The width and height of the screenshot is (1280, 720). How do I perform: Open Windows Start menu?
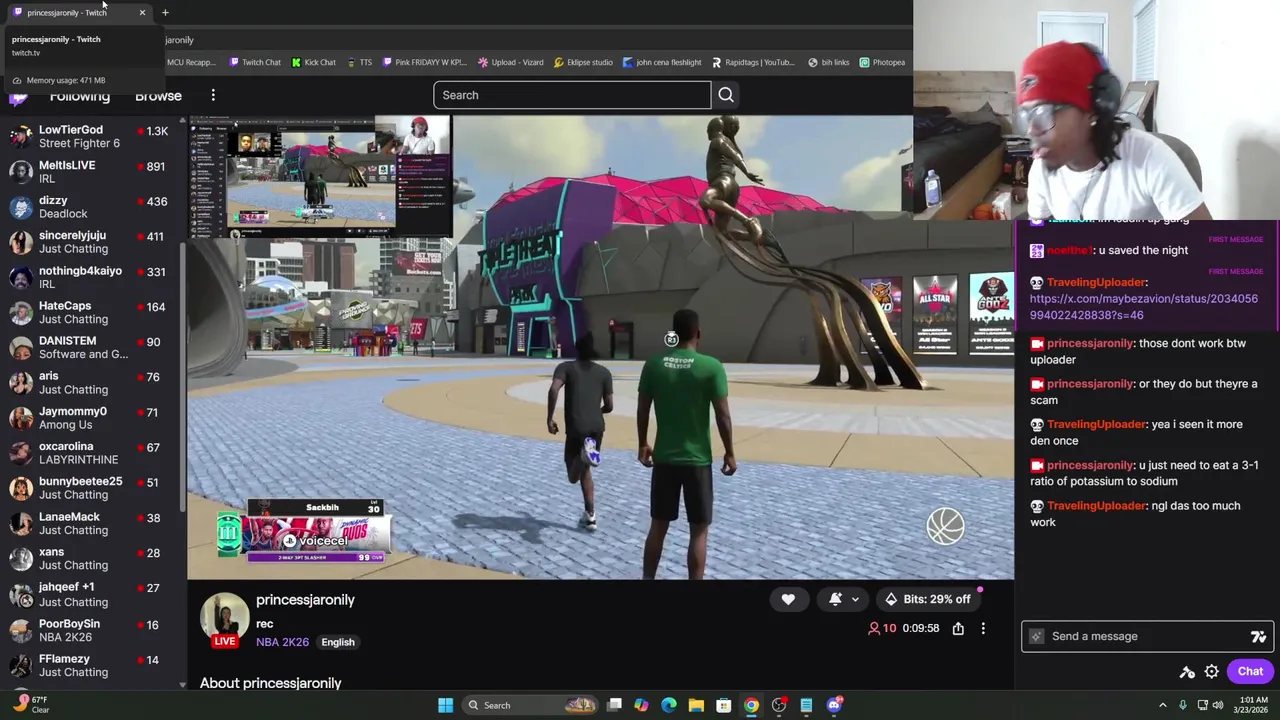pyautogui.click(x=445, y=705)
